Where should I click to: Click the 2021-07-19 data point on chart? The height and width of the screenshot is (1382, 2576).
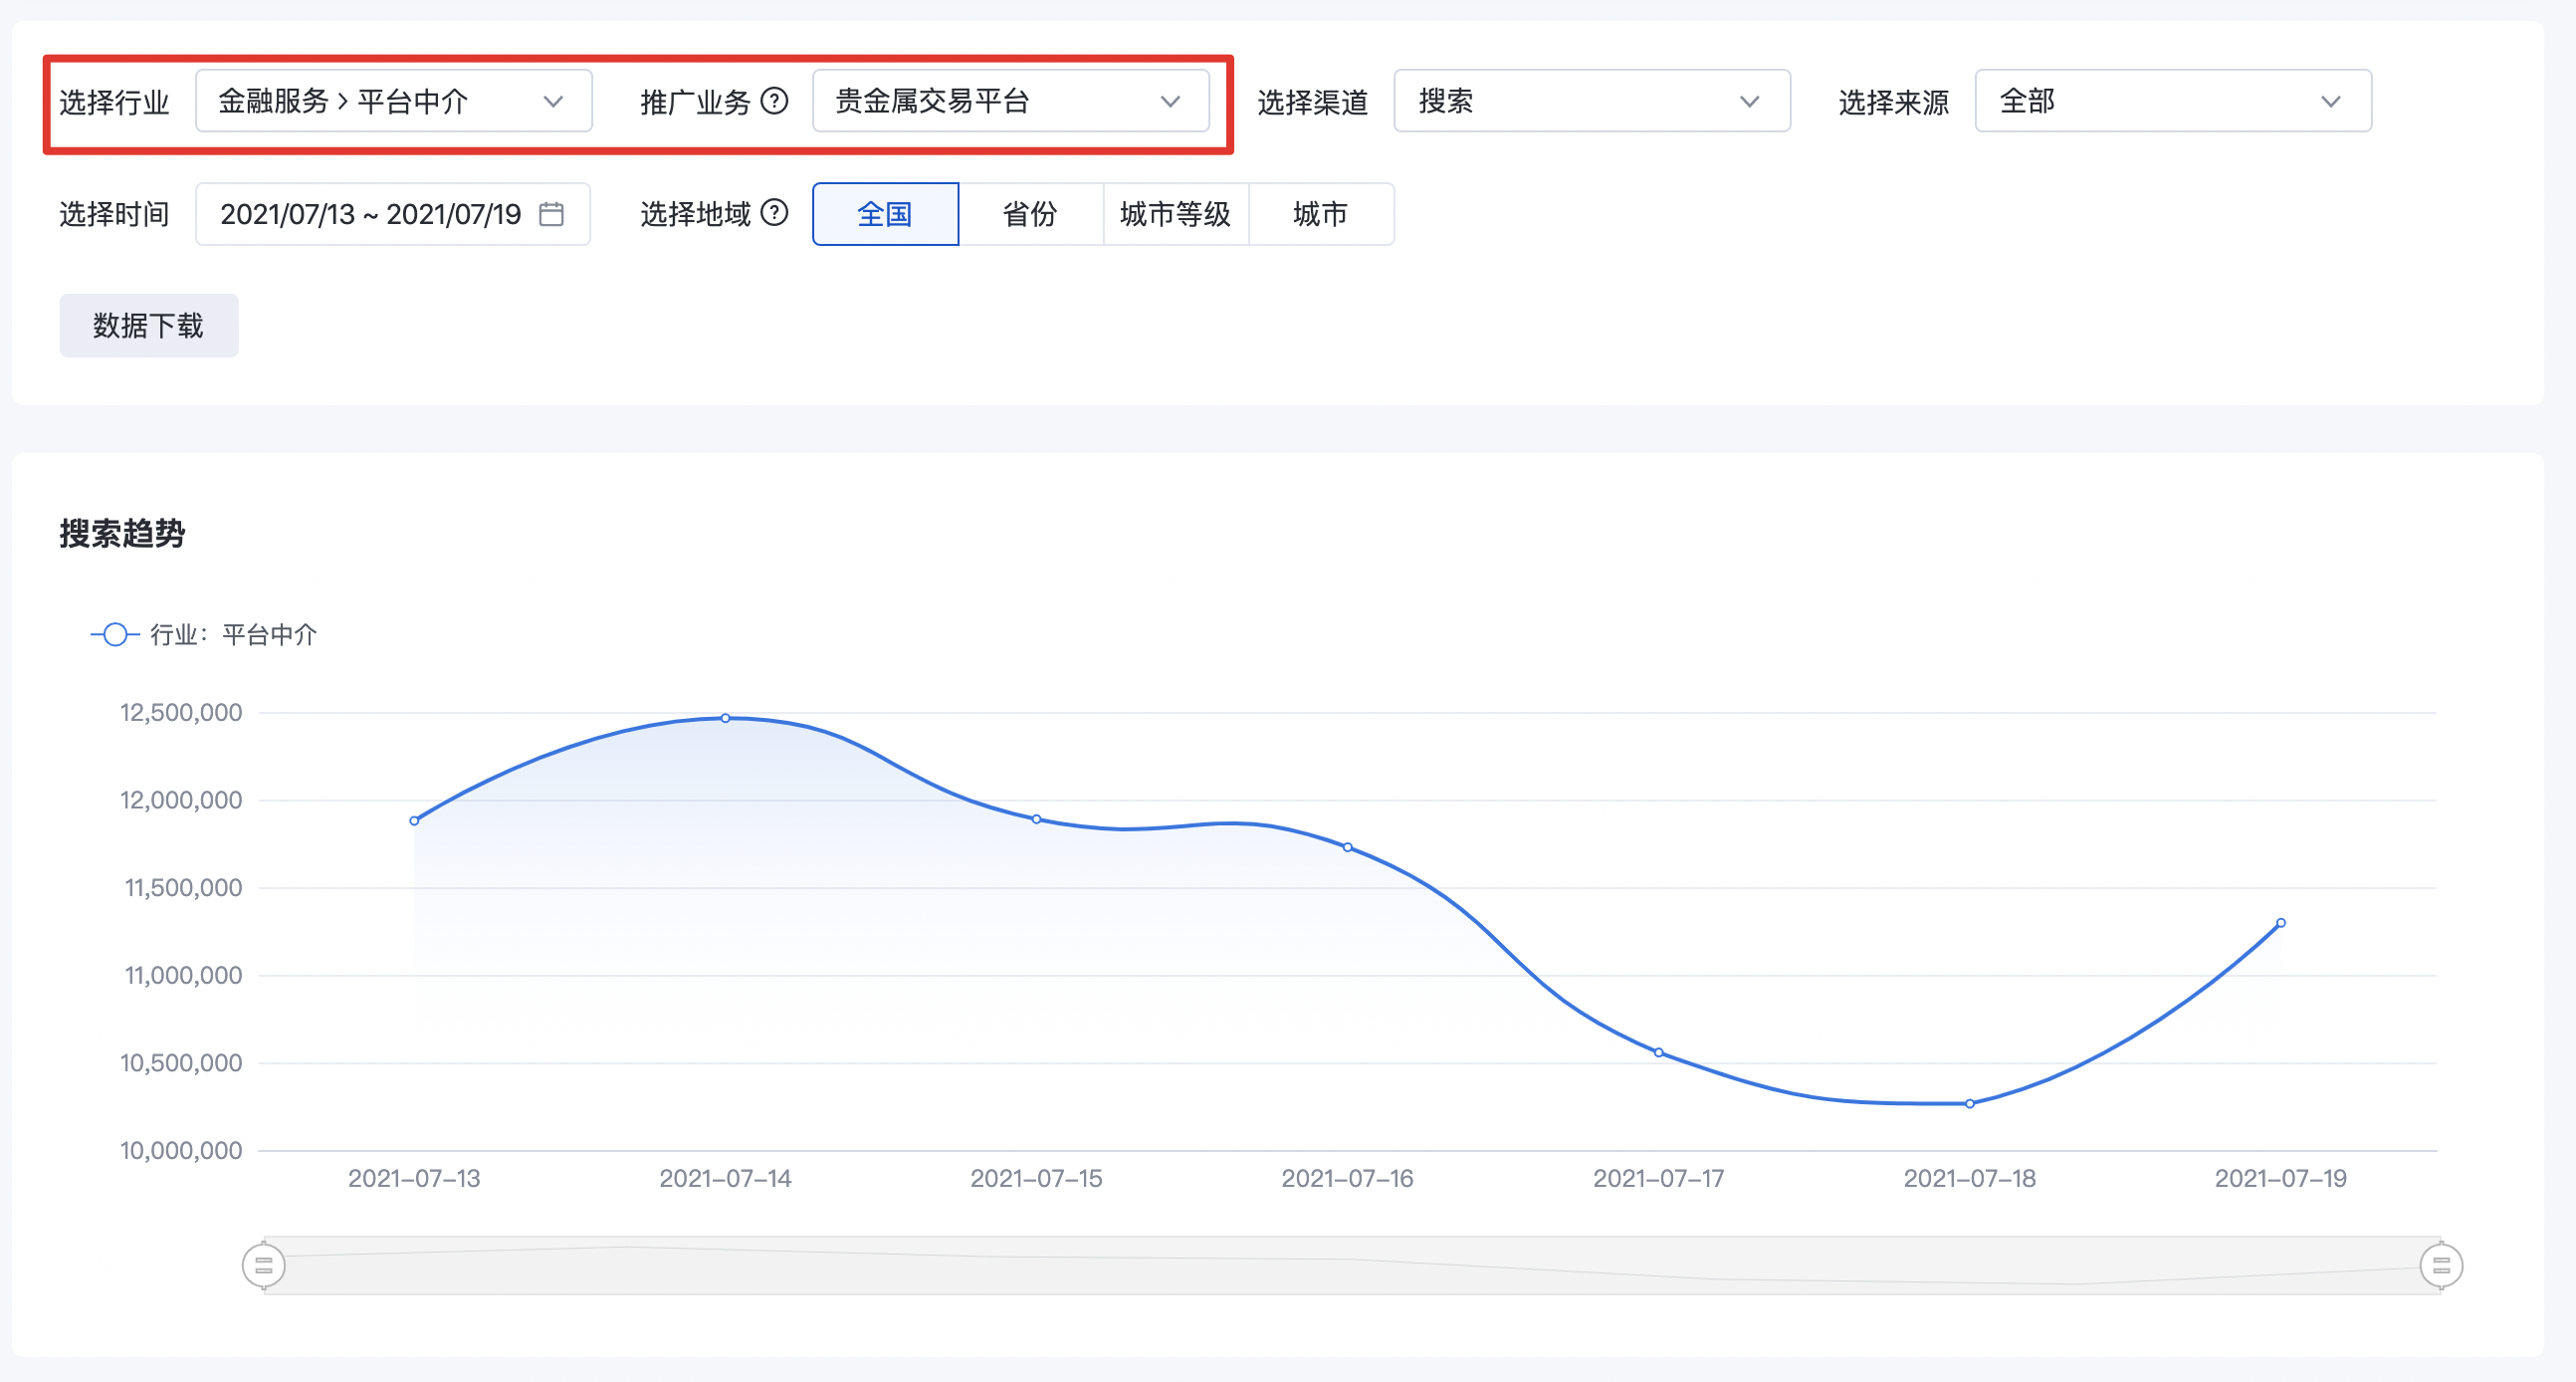pyautogui.click(x=2281, y=923)
